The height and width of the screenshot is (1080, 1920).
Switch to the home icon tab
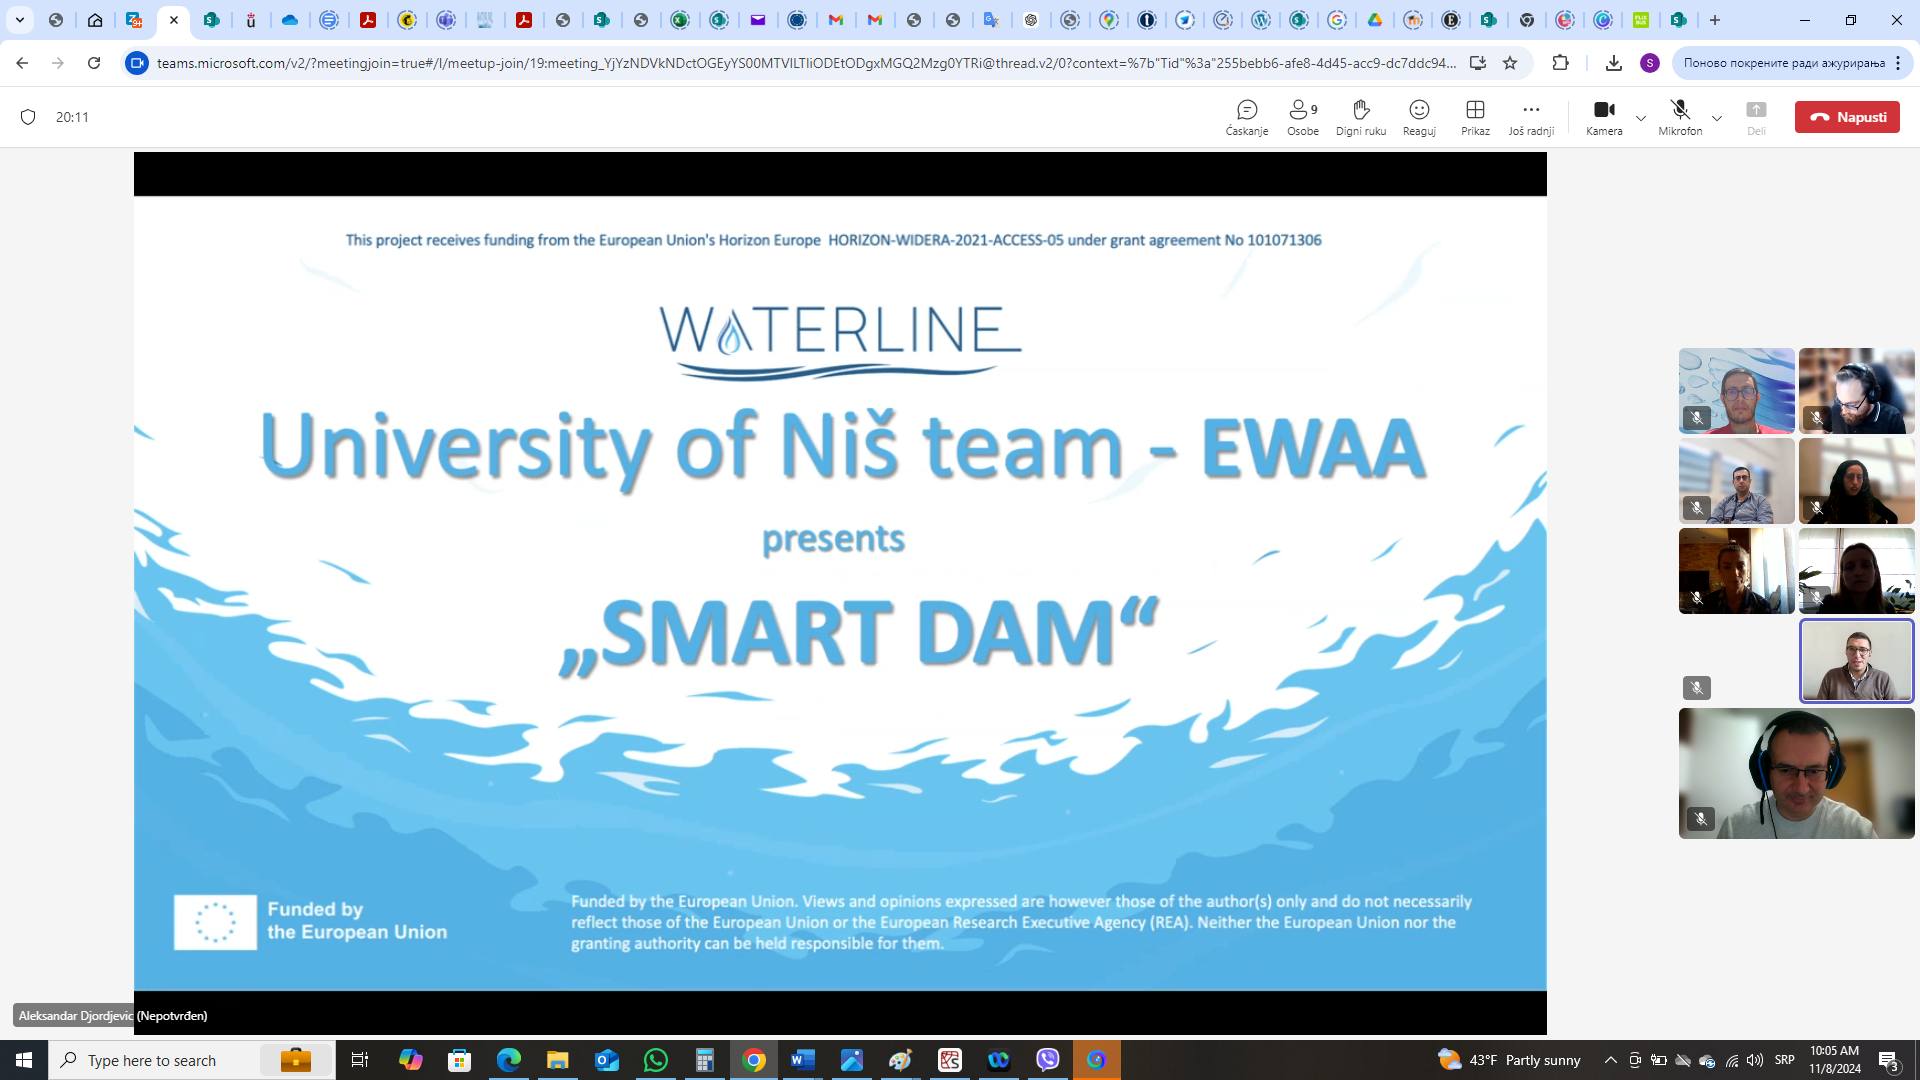coord(95,20)
